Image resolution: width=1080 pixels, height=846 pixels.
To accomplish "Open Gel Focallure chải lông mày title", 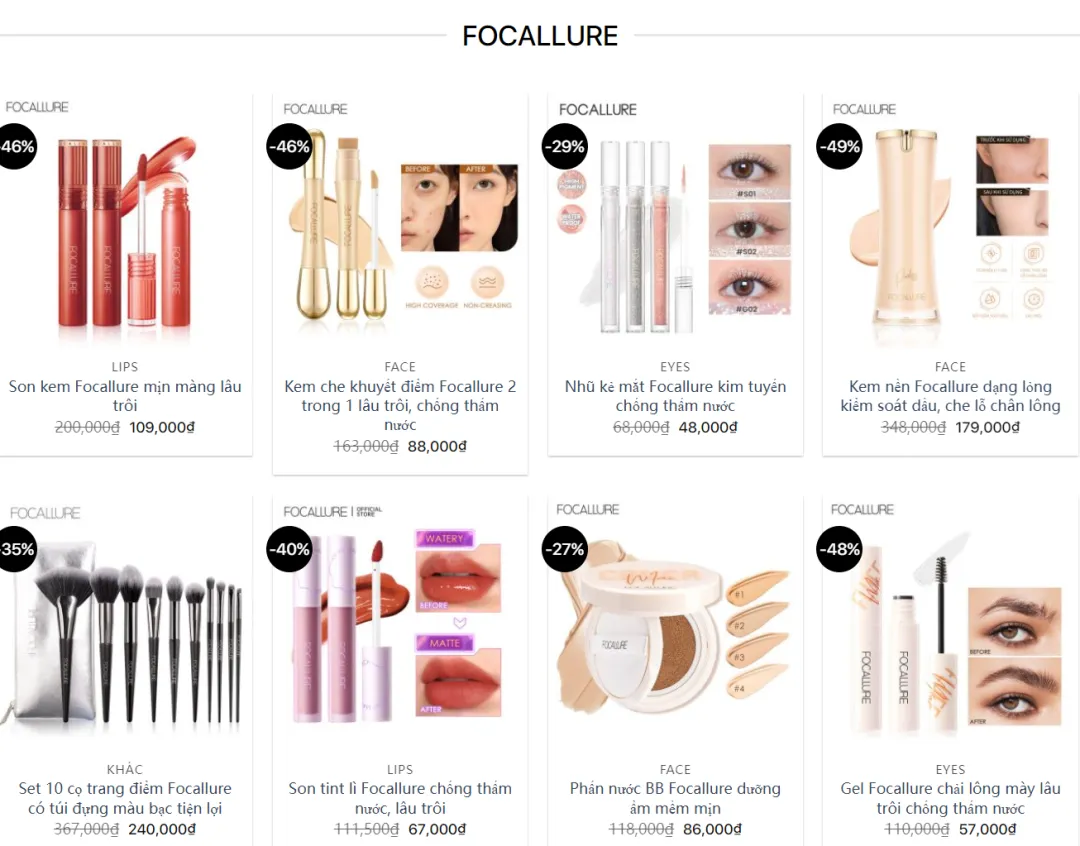I will (950, 798).
